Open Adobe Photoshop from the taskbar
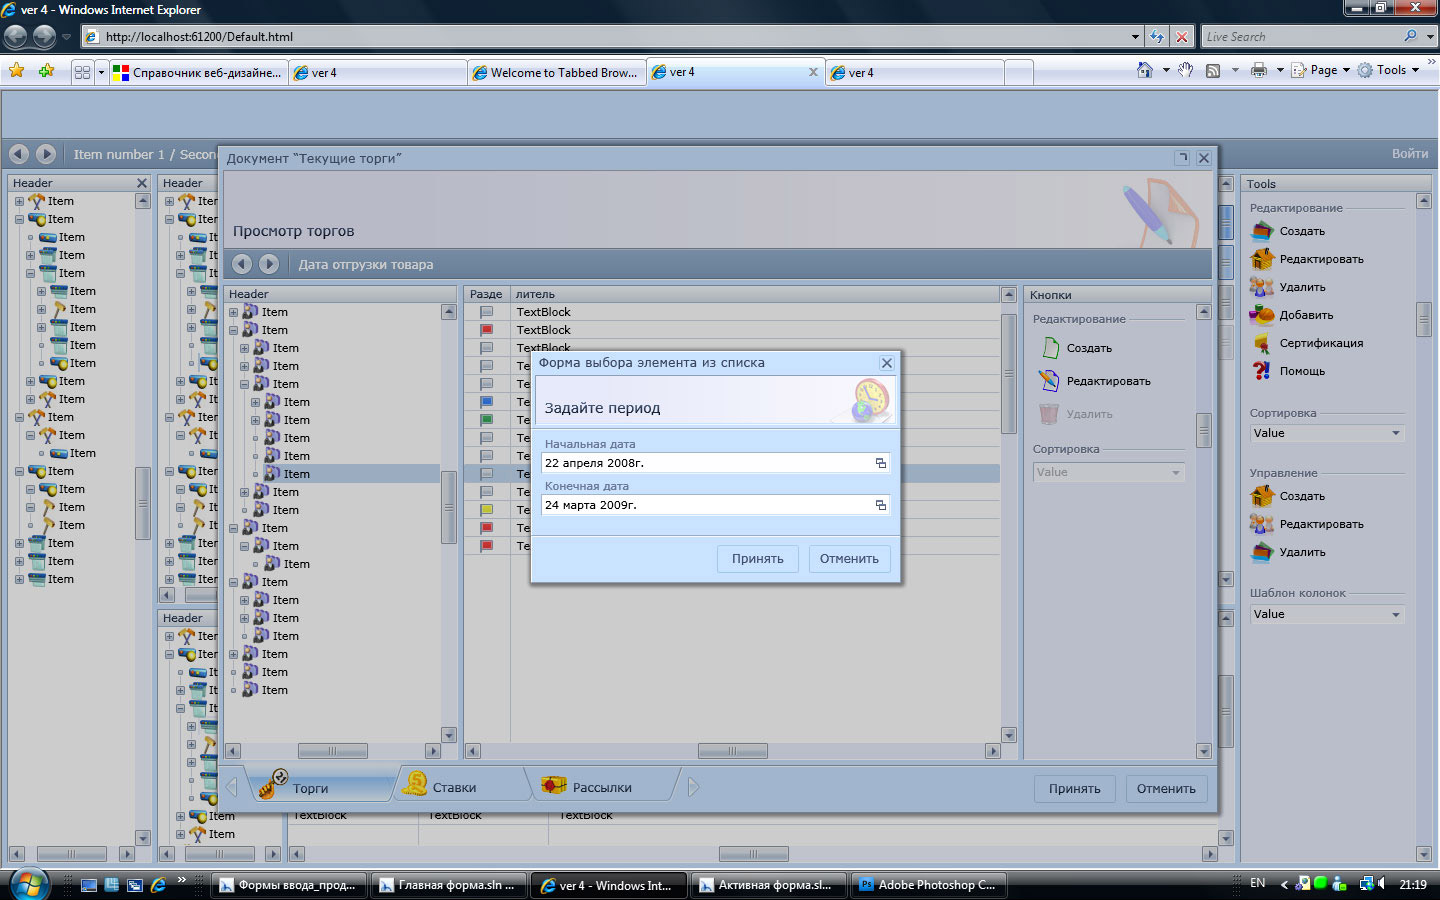Viewport: 1440px width, 900px height. [926, 885]
